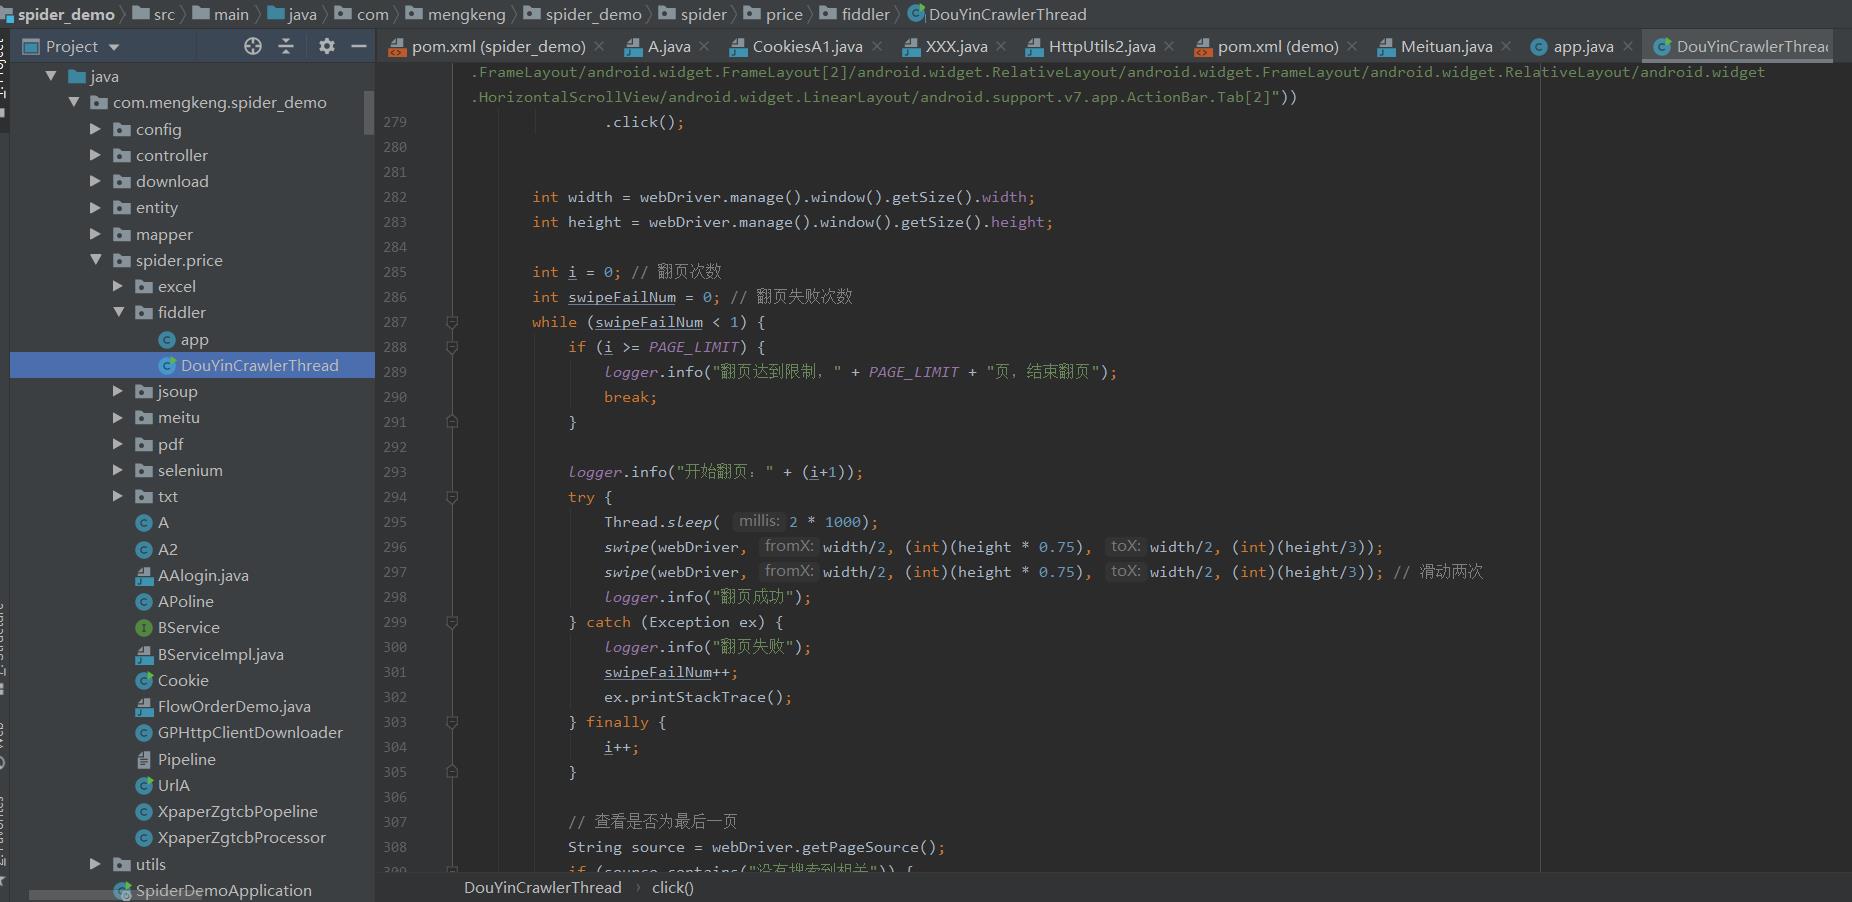Open Pipeline file in tree

tap(175, 759)
